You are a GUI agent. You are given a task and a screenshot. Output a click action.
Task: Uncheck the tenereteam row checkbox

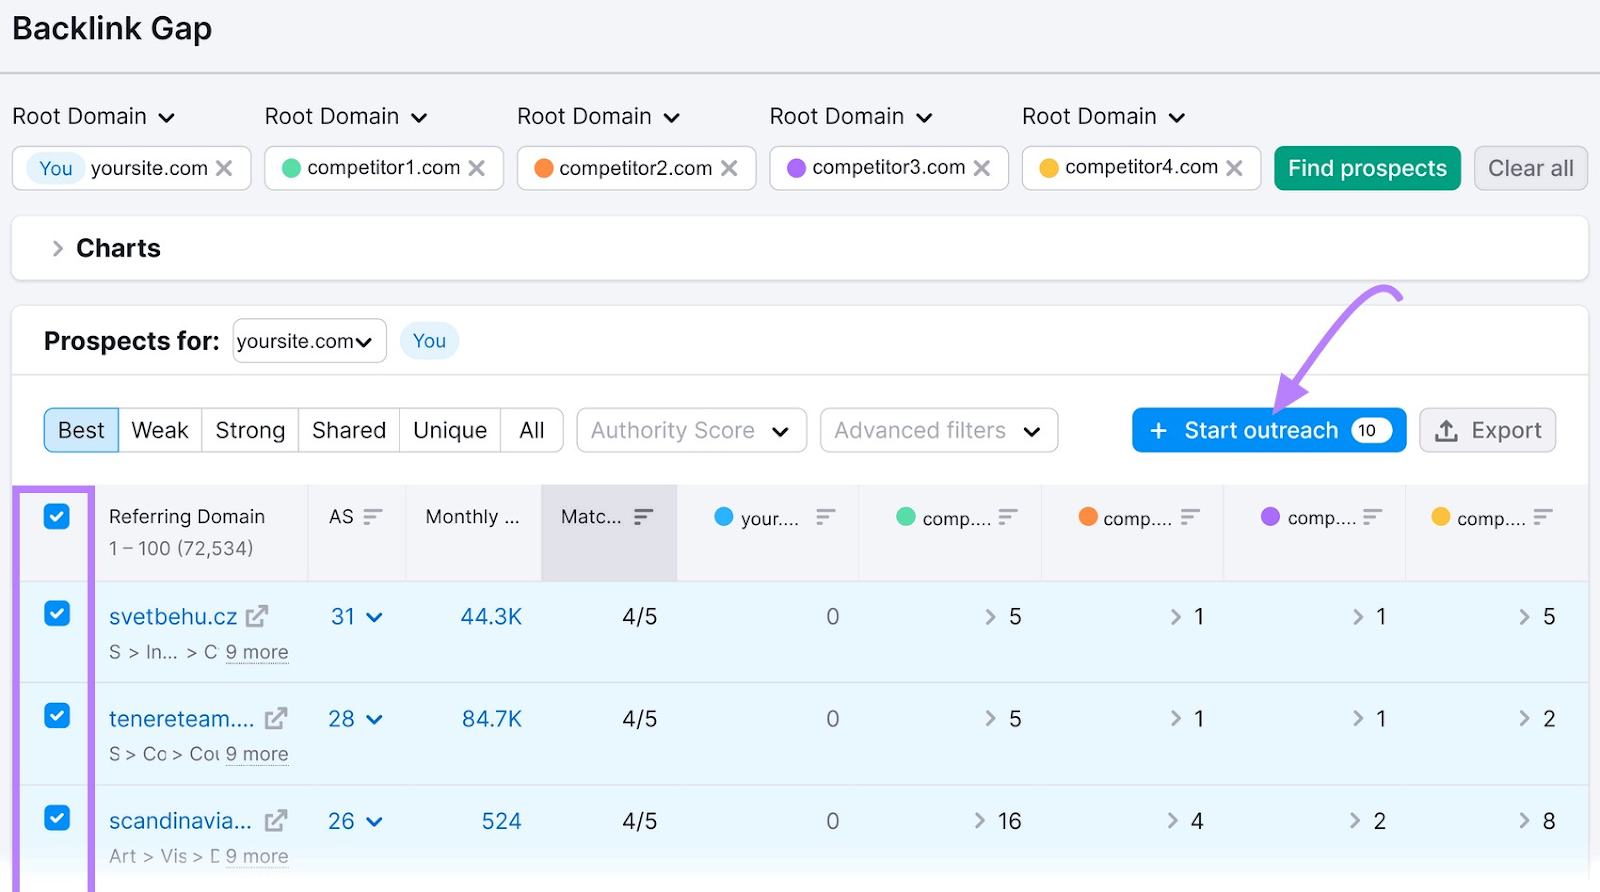pos(57,716)
